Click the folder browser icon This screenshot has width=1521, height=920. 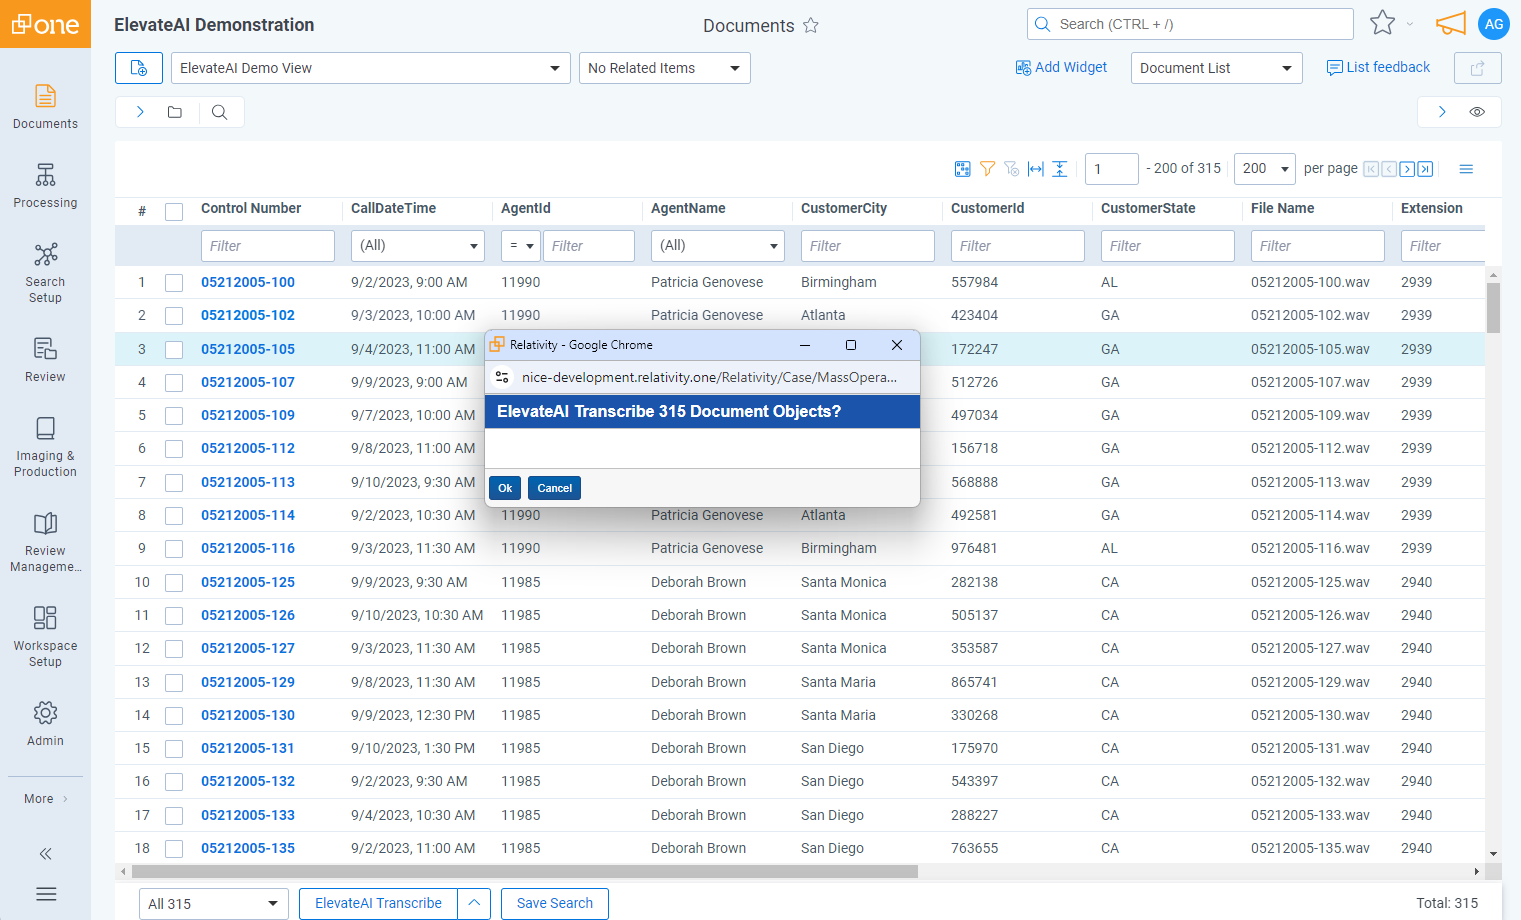[x=175, y=112]
